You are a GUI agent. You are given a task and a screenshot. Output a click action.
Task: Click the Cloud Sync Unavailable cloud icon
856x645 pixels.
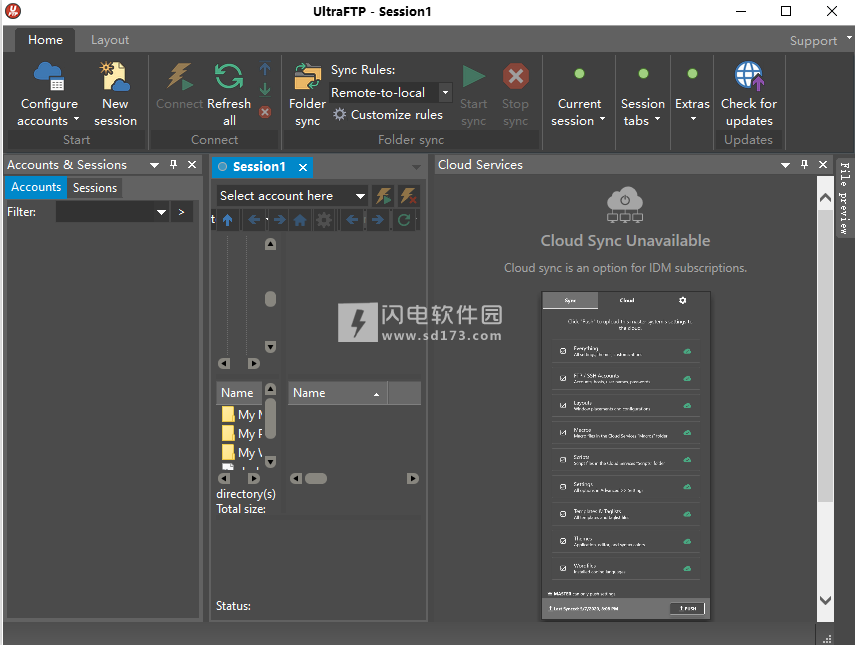[x=625, y=205]
